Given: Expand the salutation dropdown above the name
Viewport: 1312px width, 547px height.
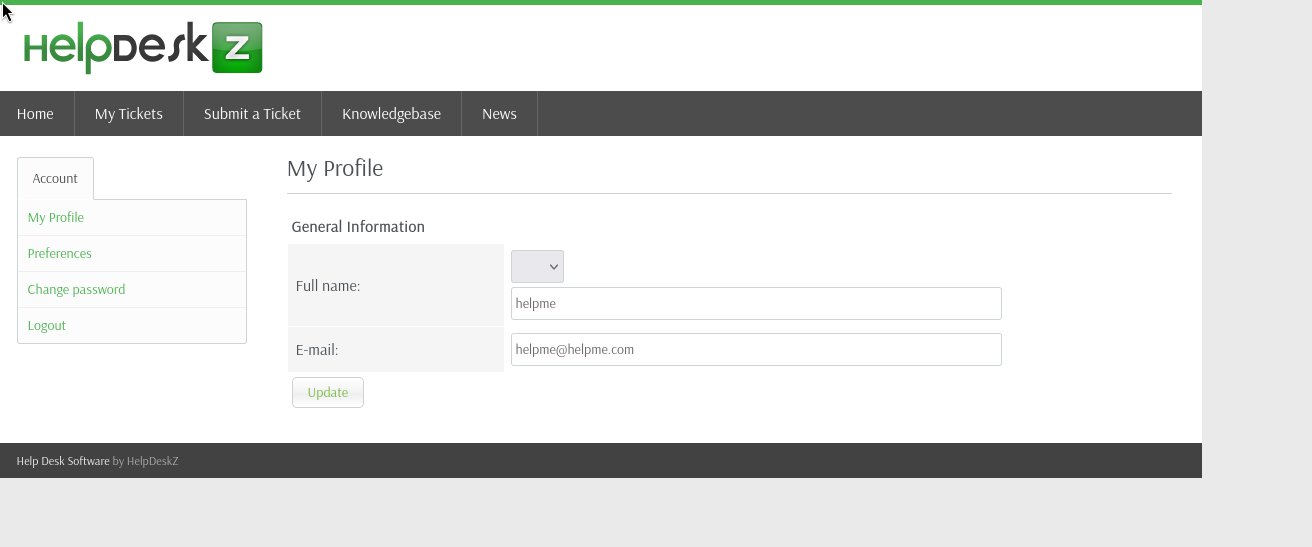Looking at the screenshot, I should point(537,267).
